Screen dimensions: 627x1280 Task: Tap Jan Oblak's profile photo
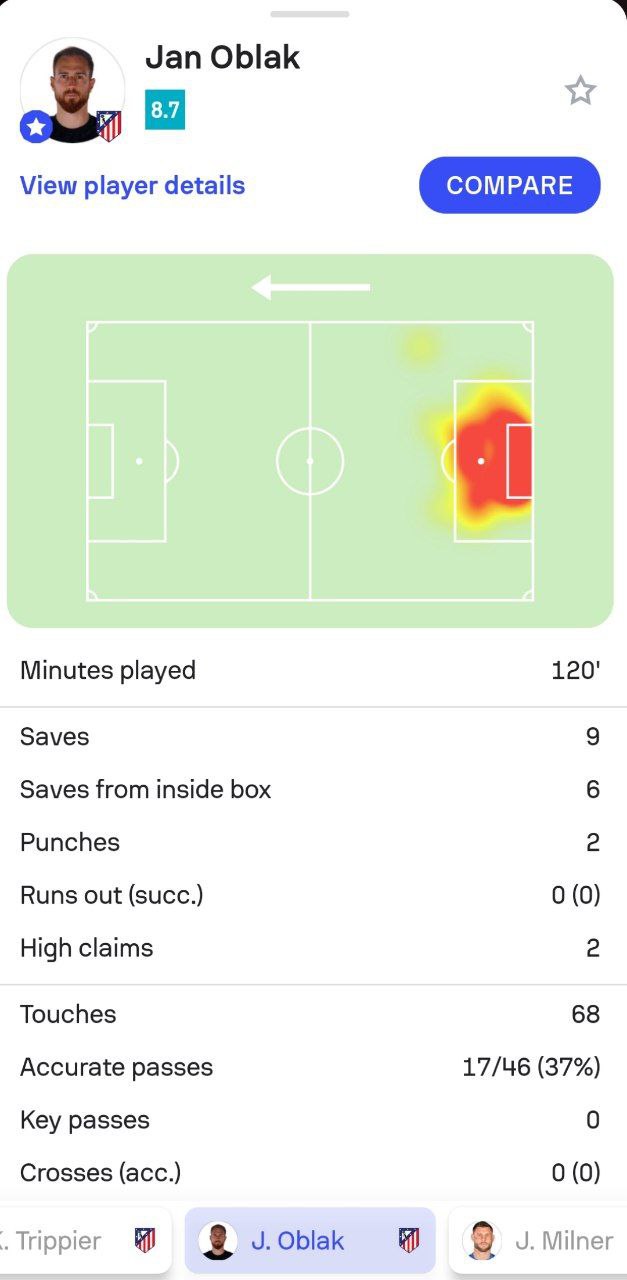click(72, 88)
